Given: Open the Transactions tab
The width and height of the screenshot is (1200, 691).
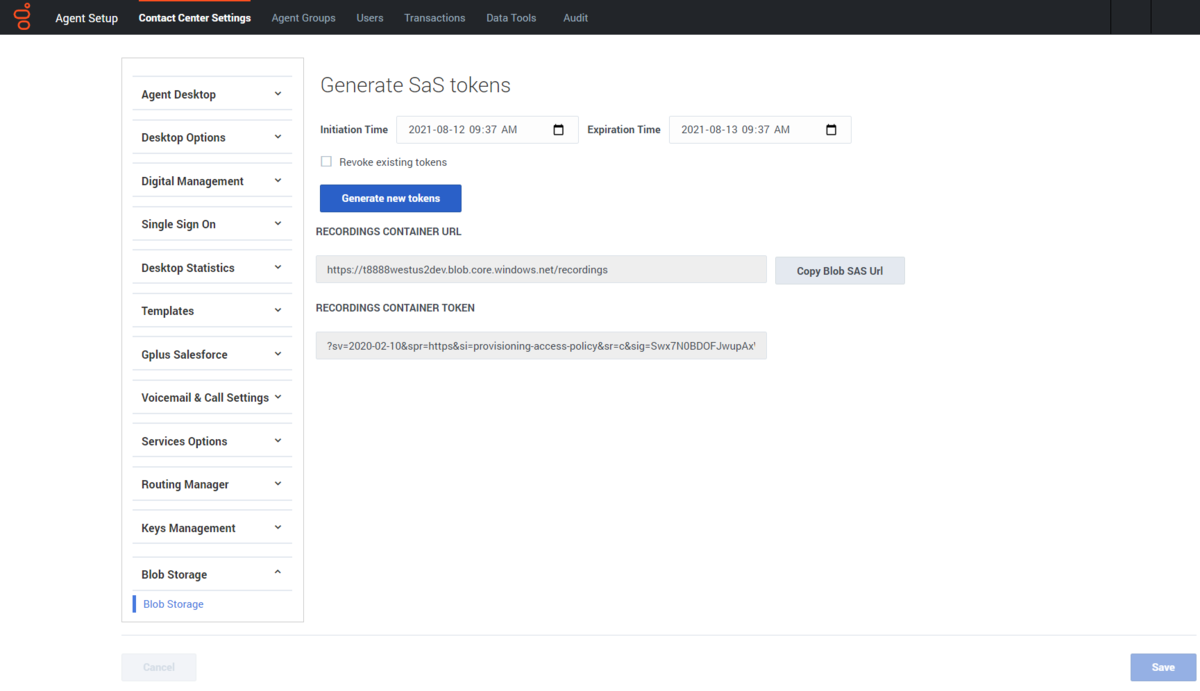Looking at the screenshot, I should tap(435, 18).
